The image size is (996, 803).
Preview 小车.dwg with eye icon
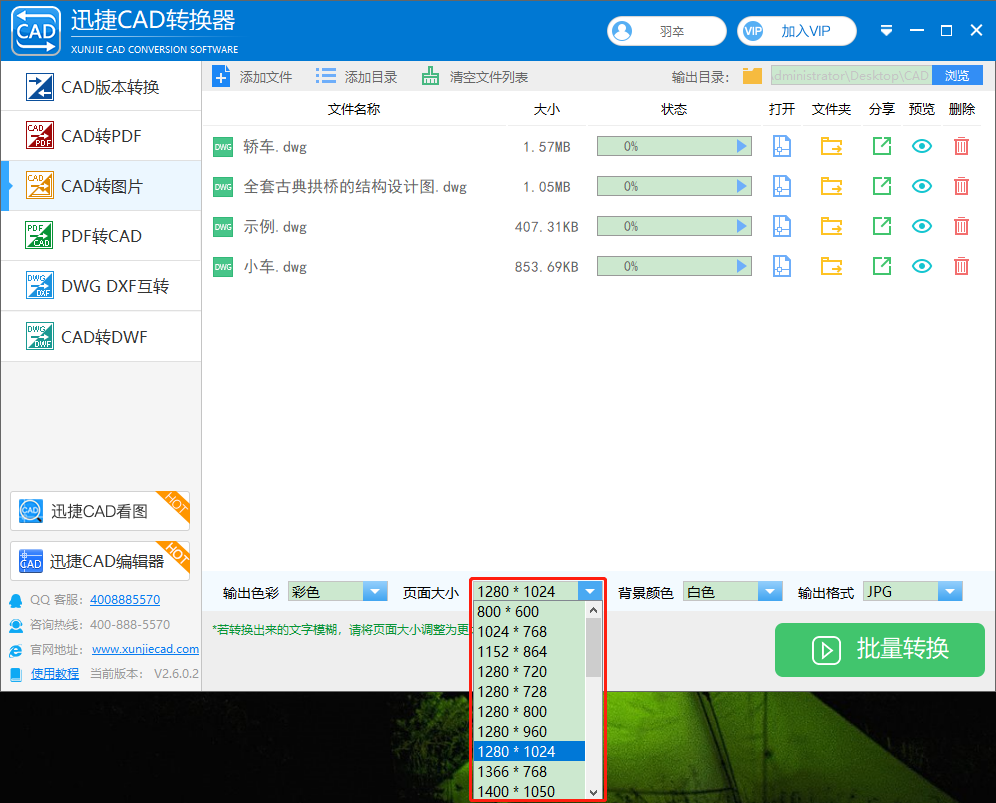(922, 267)
